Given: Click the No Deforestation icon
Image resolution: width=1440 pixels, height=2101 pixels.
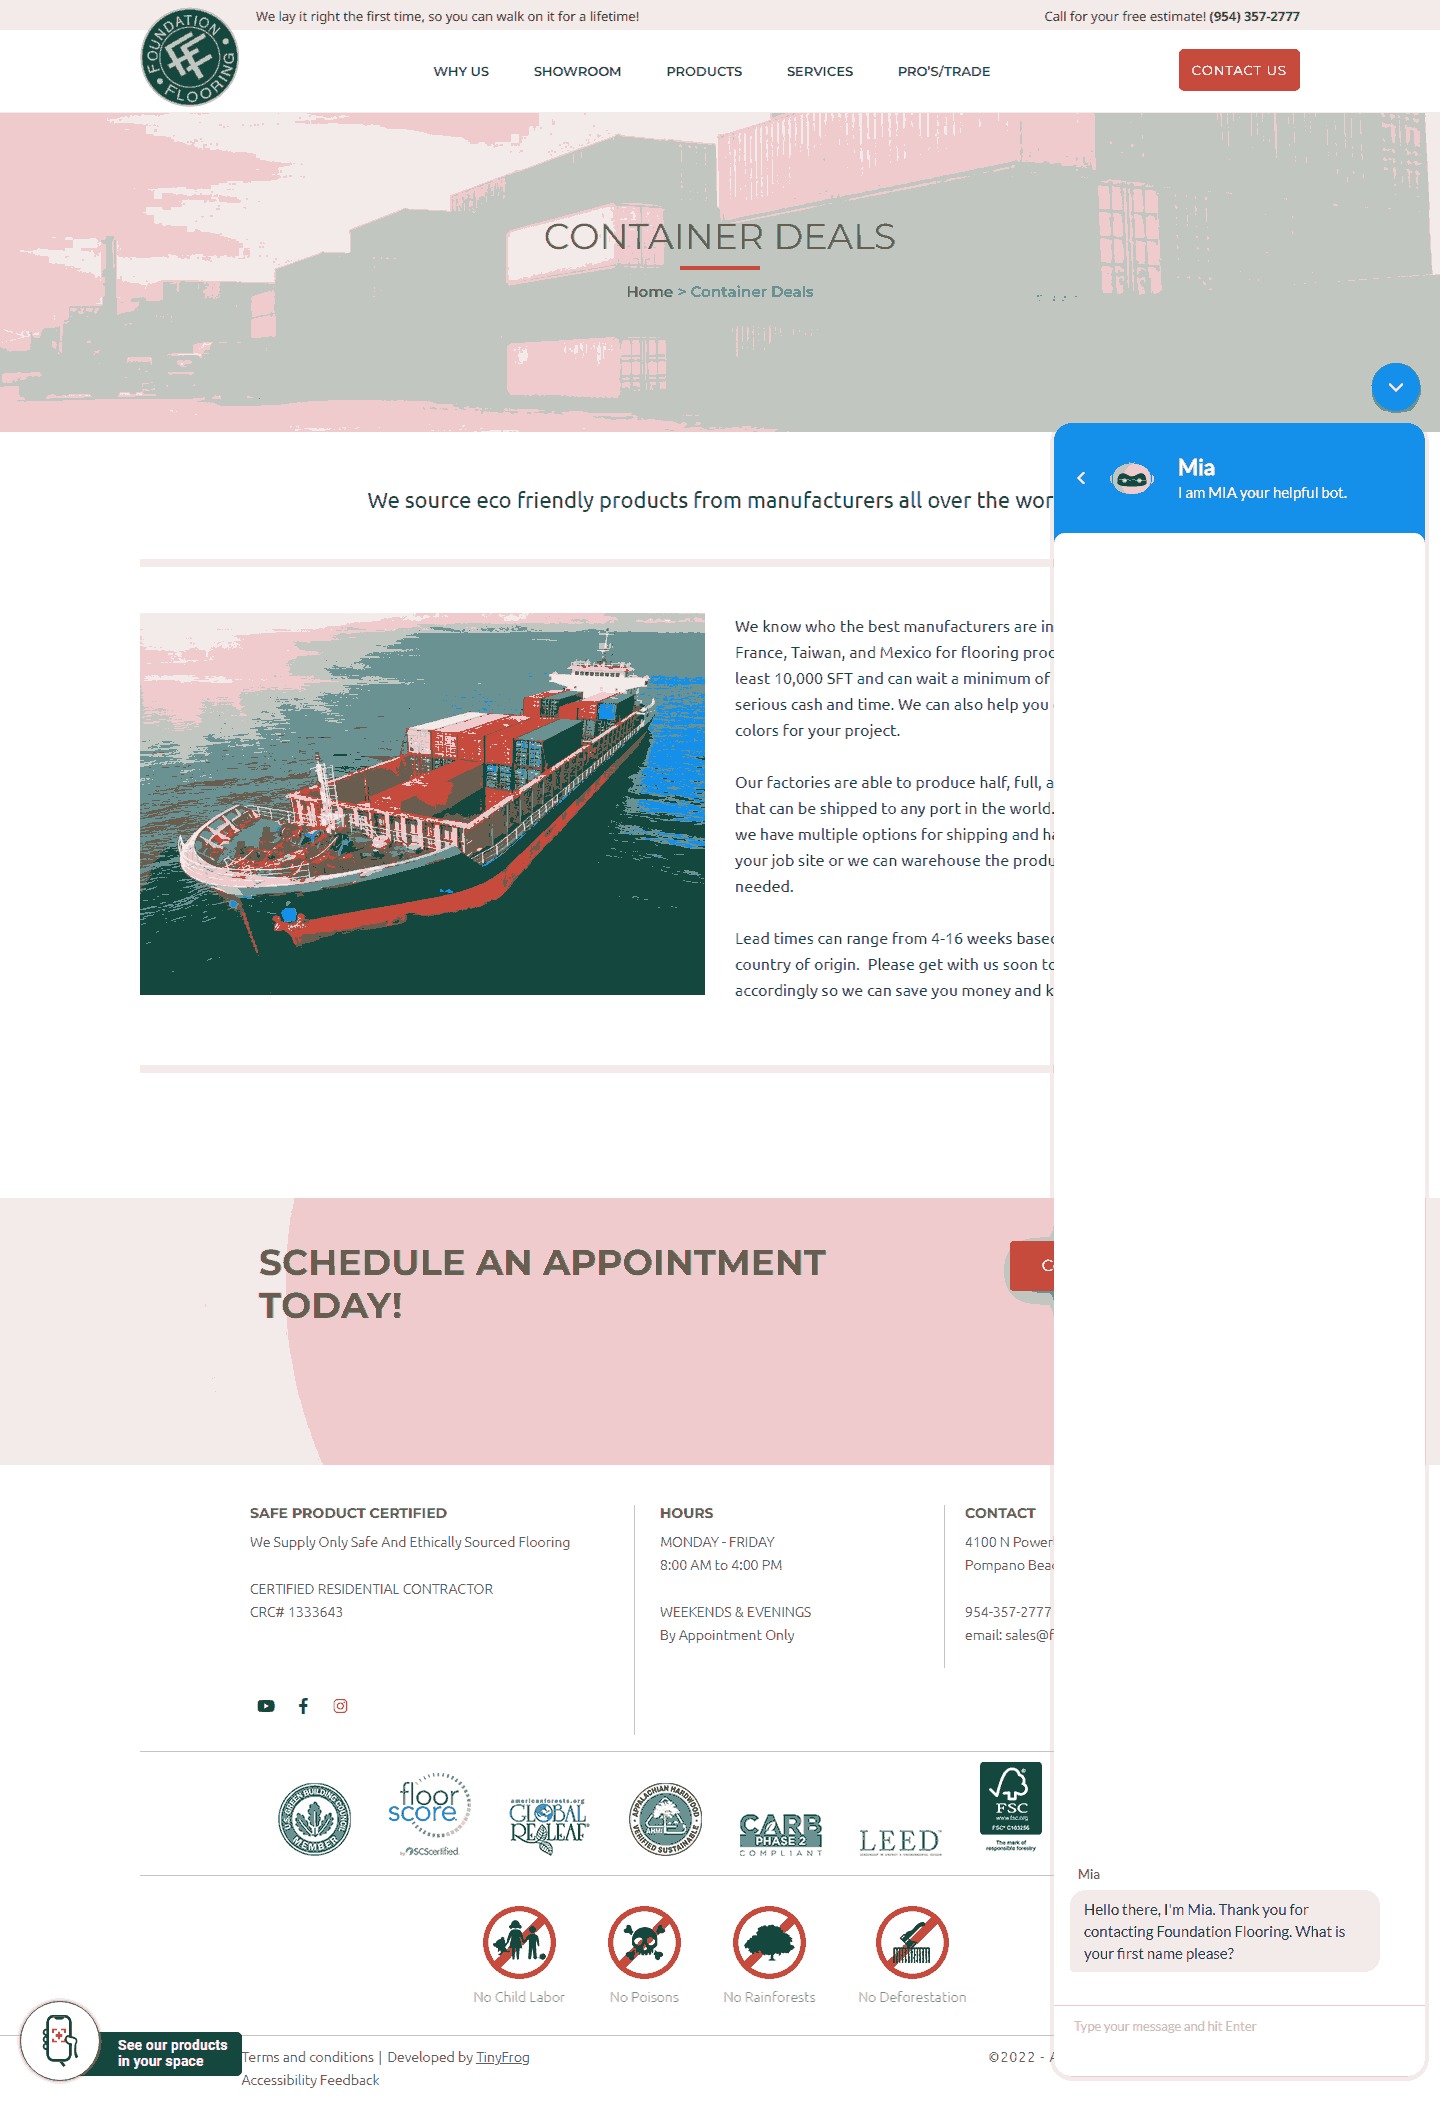Looking at the screenshot, I should tap(912, 1942).
